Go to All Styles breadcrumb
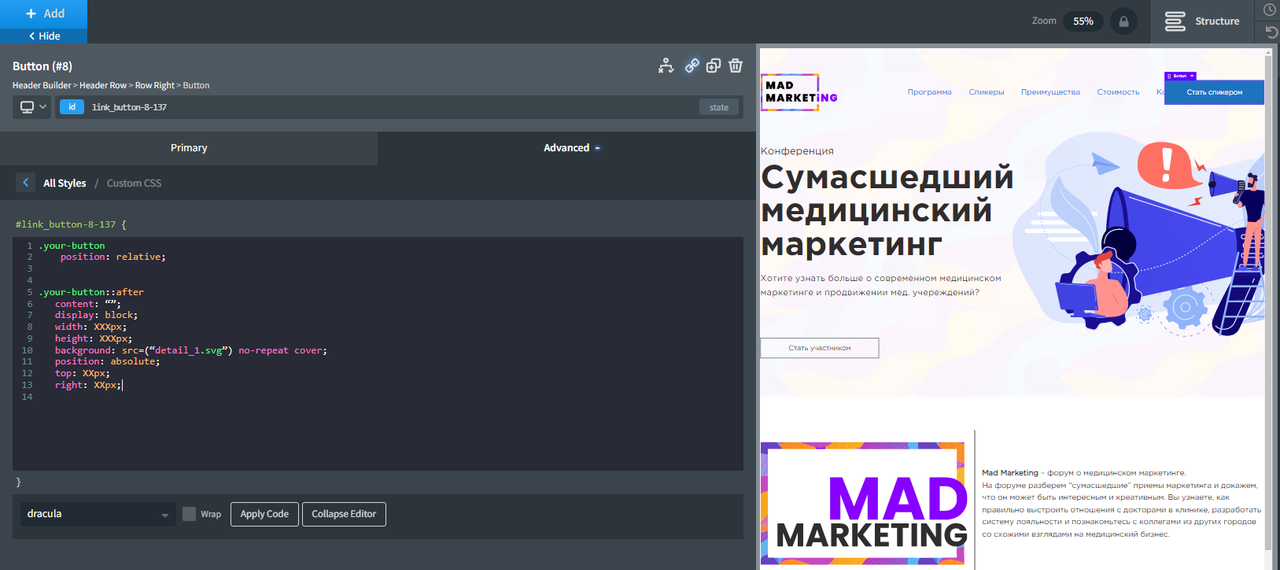The width and height of the screenshot is (1280, 570). (65, 183)
